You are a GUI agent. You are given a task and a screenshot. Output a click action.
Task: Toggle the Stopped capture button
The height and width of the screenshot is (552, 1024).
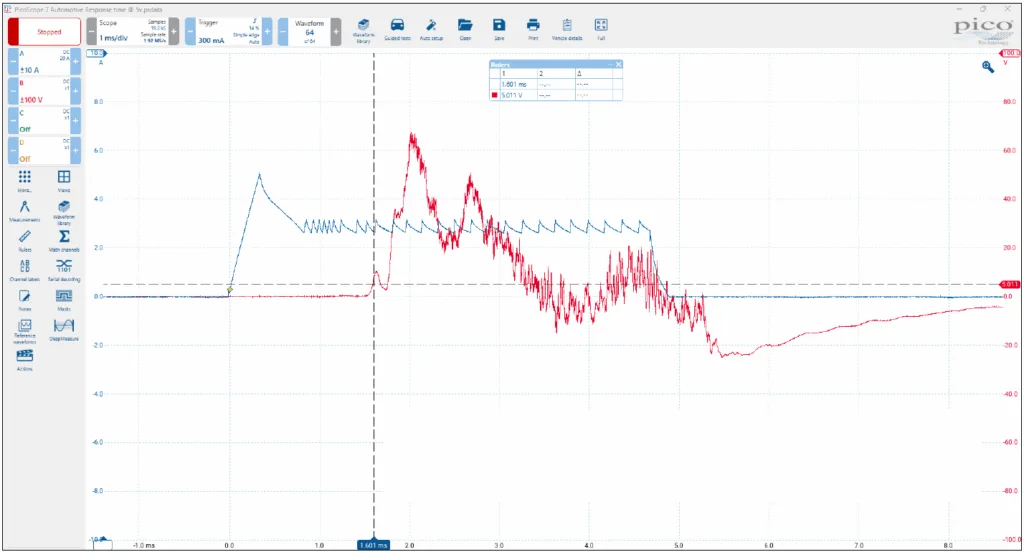[42, 31]
